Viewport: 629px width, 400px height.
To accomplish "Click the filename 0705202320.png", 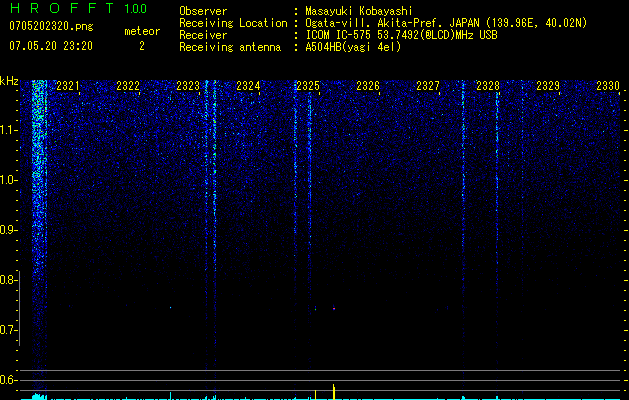I will click(51, 27).
